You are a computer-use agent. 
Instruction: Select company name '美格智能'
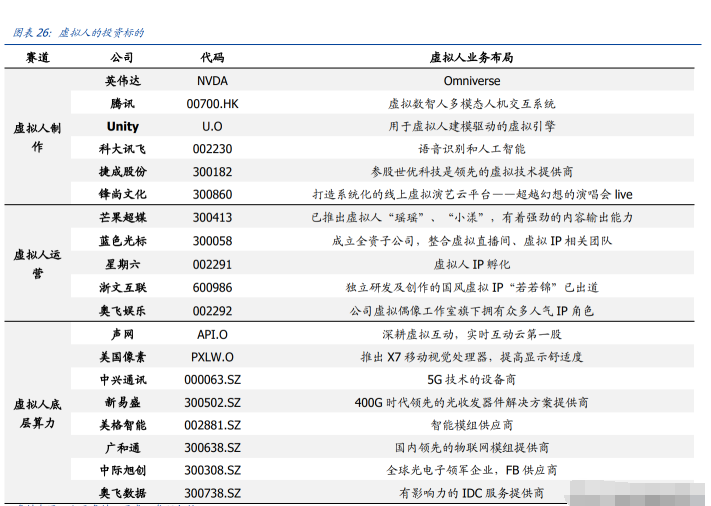pyautogui.click(x=122, y=425)
